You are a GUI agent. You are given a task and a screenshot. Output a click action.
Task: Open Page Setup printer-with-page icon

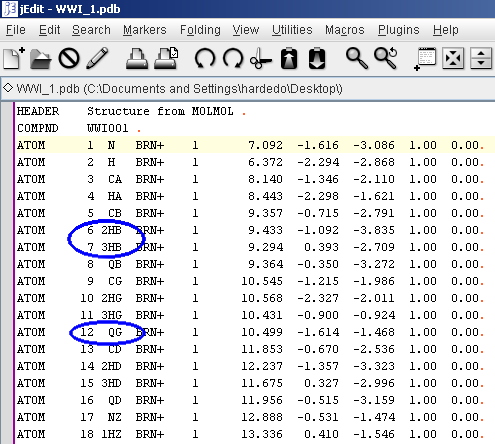pos(166,58)
